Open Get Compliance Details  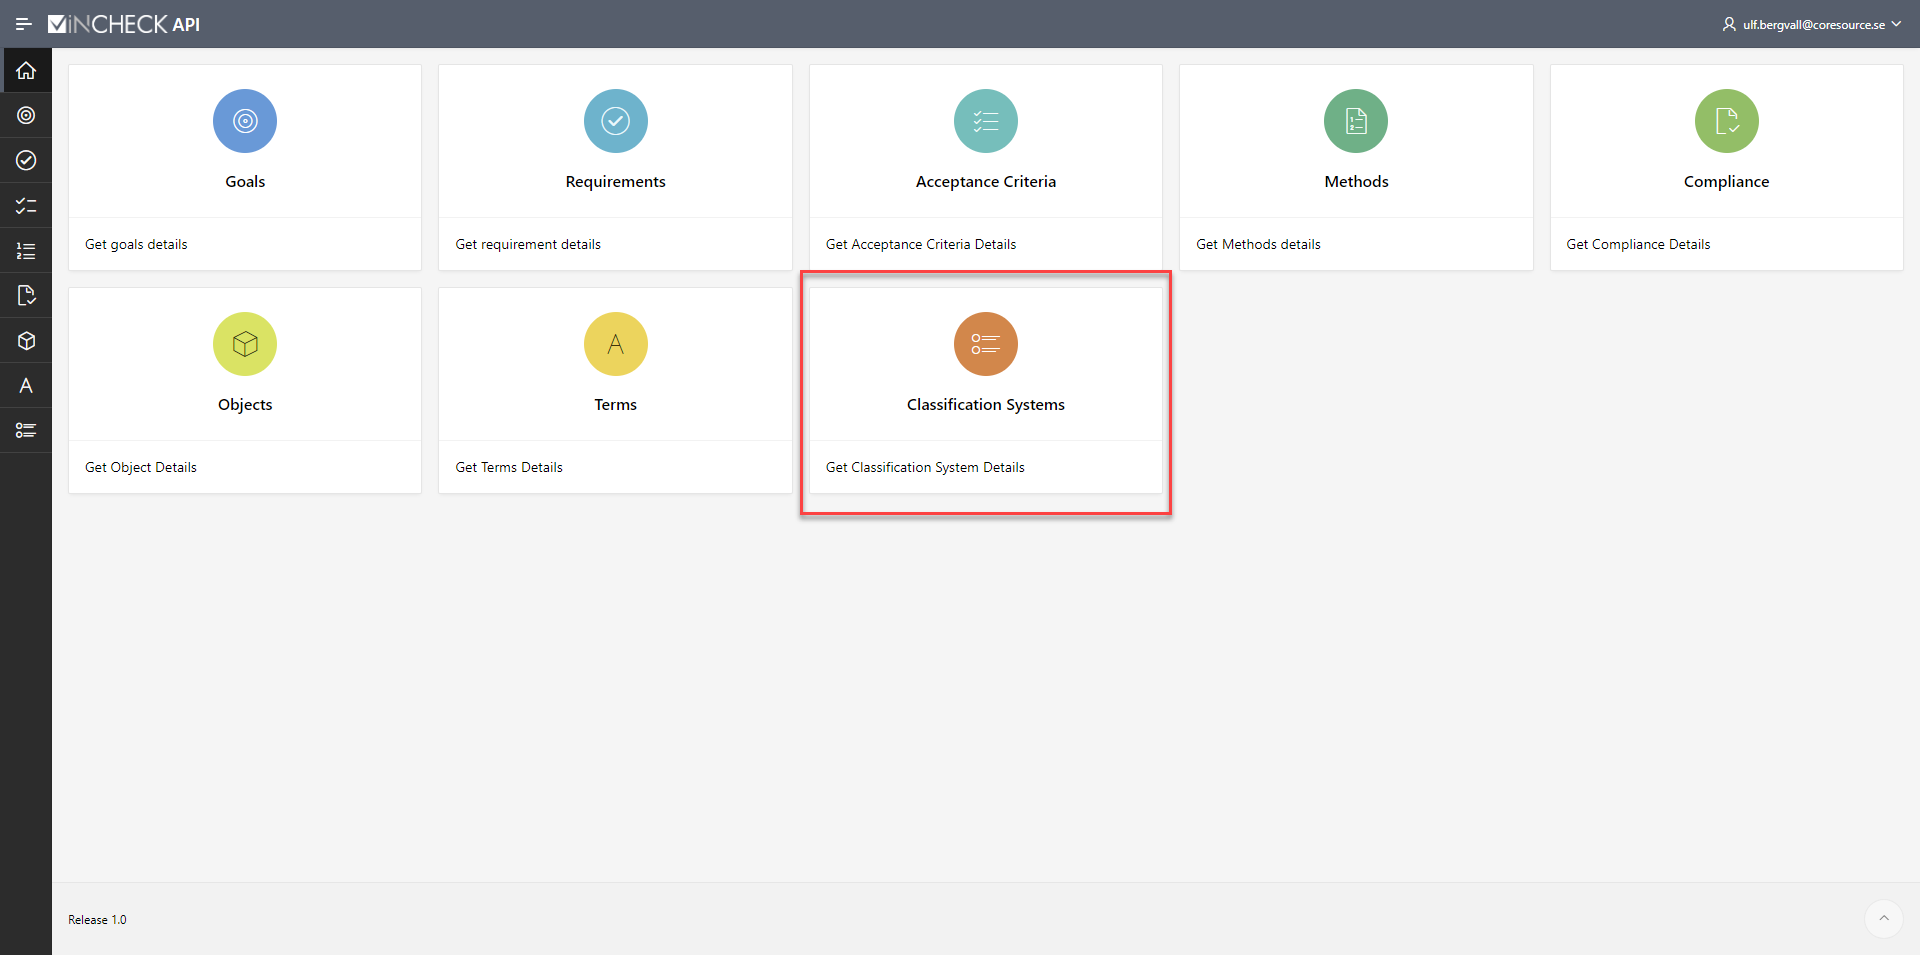[x=1638, y=244]
